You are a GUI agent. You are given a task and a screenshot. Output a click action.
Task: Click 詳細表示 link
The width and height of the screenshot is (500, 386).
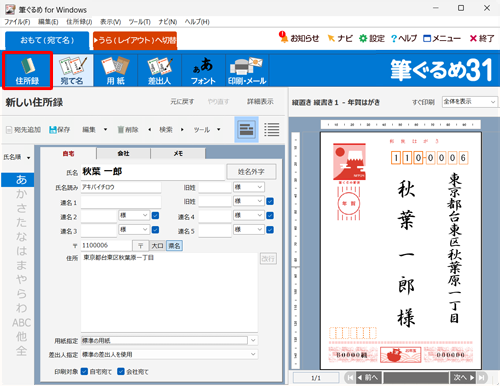click(260, 102)
